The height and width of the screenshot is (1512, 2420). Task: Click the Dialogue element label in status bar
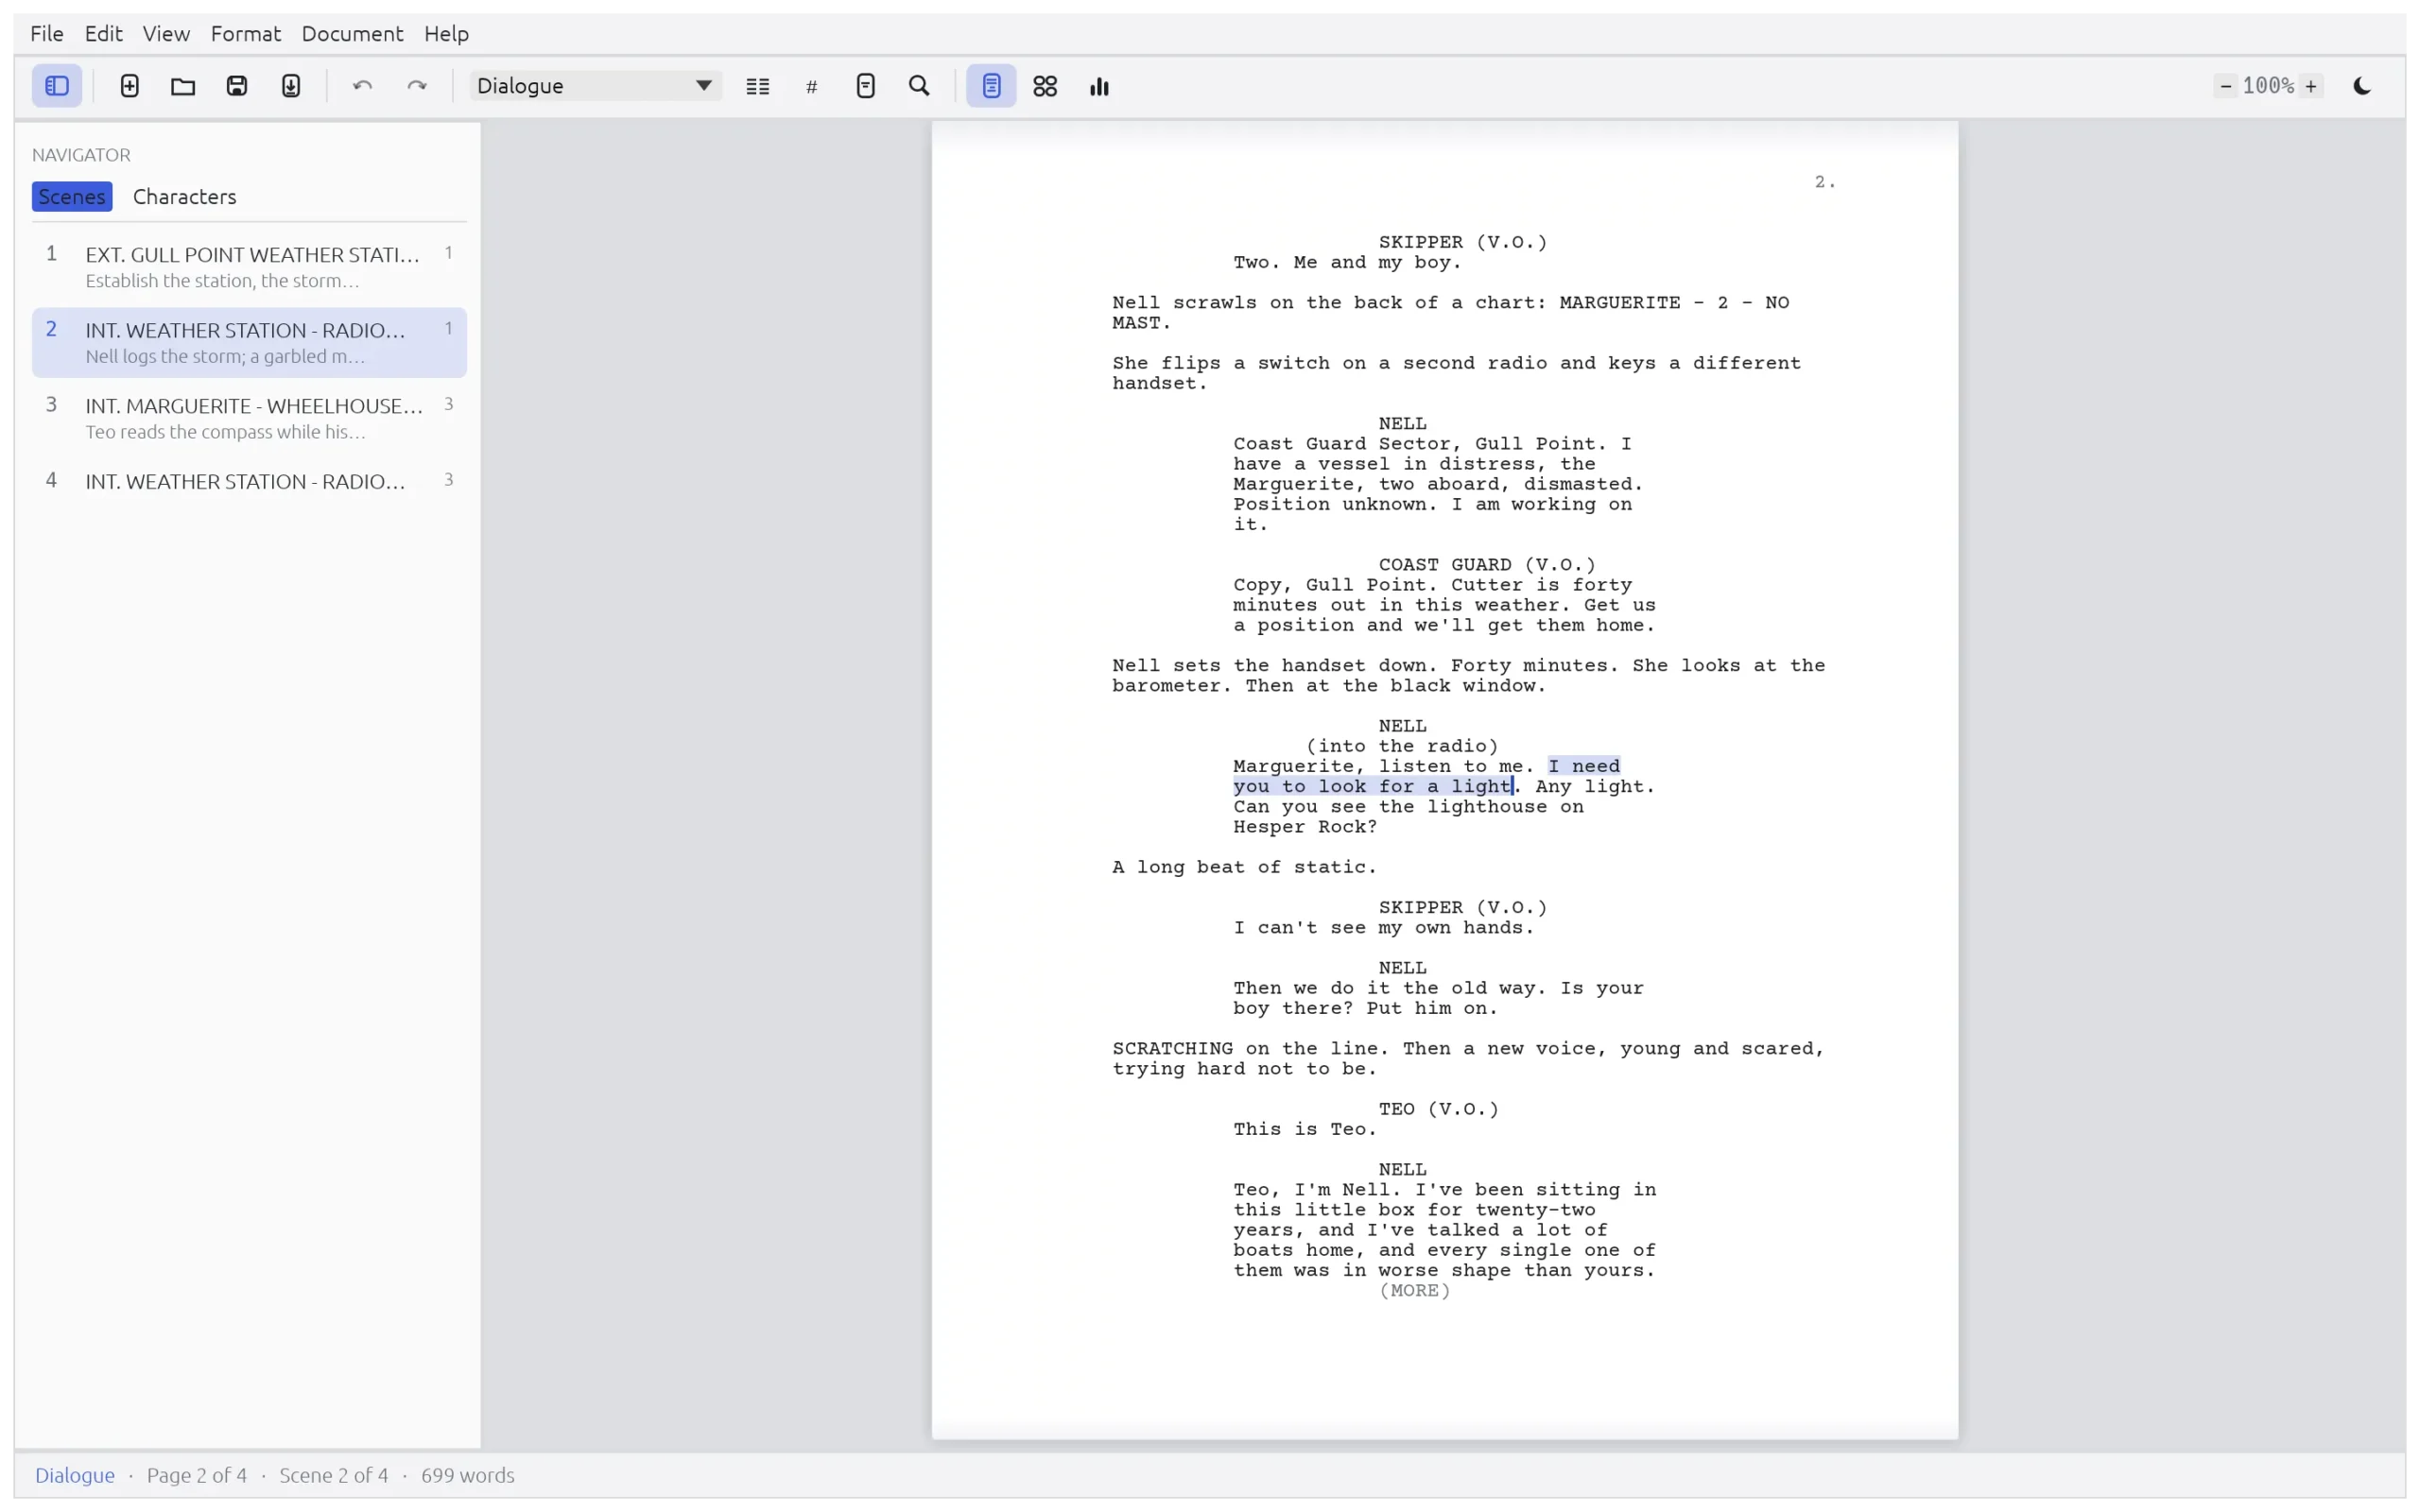point(75,1475)
